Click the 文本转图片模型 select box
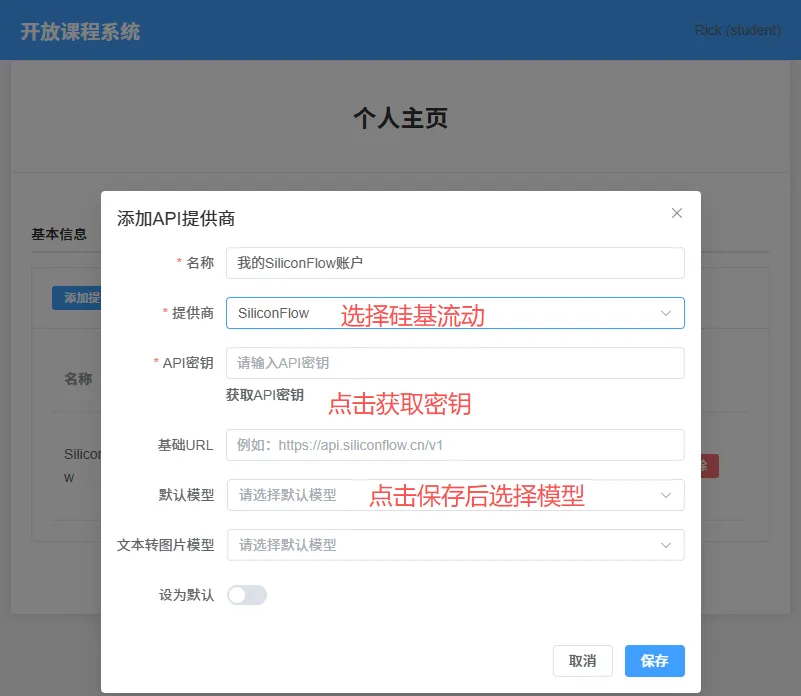 coord(455,545)
